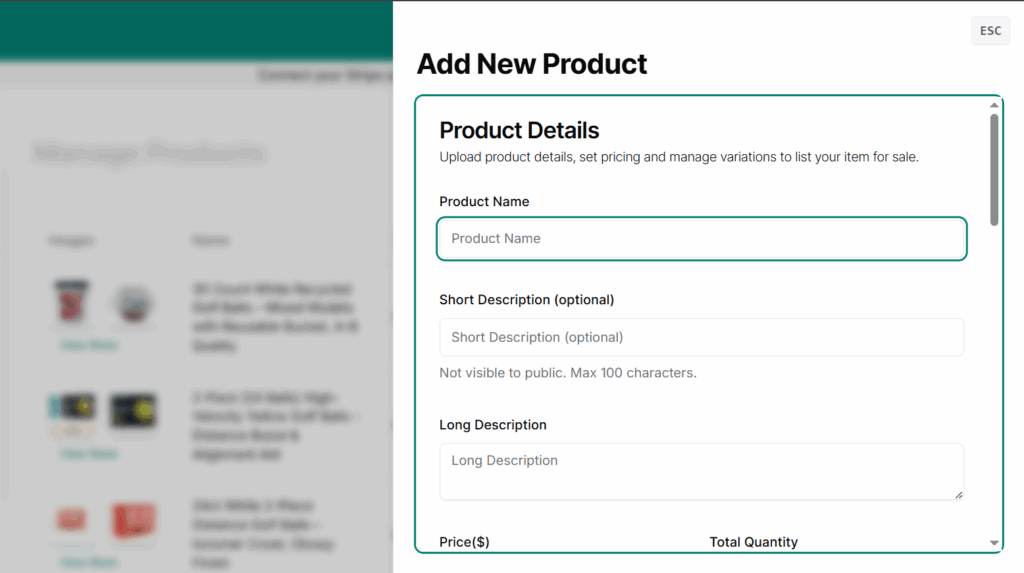This screenshot has width=1024, height=573.
Task: Select the Long Description text area
Action: tap(701, 471)
